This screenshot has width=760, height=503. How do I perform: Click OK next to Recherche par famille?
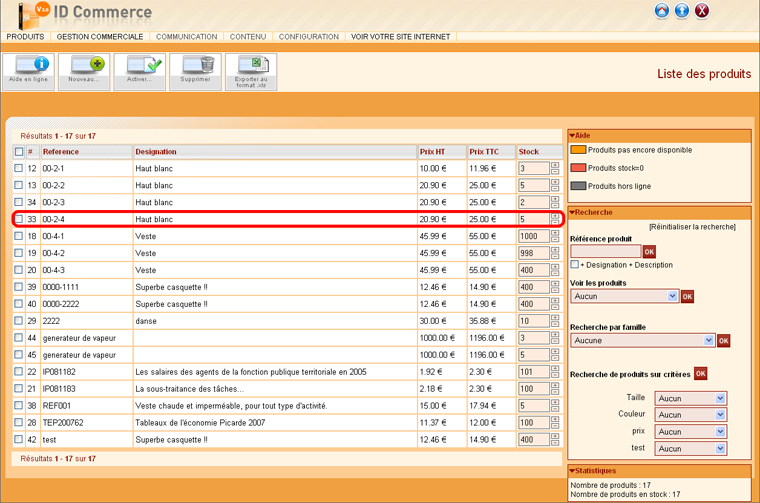[x=724, y=341]
